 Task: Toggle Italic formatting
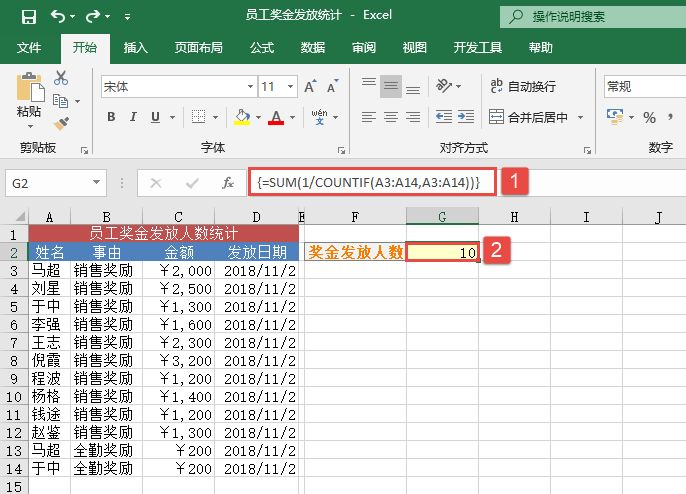[135, 117]
